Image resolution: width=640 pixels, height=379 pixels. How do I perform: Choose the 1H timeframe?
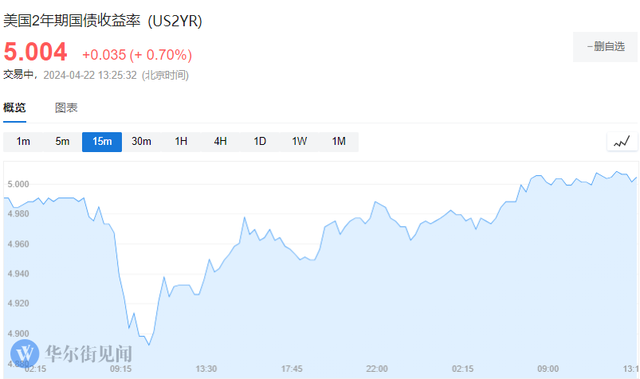(181, 142)
